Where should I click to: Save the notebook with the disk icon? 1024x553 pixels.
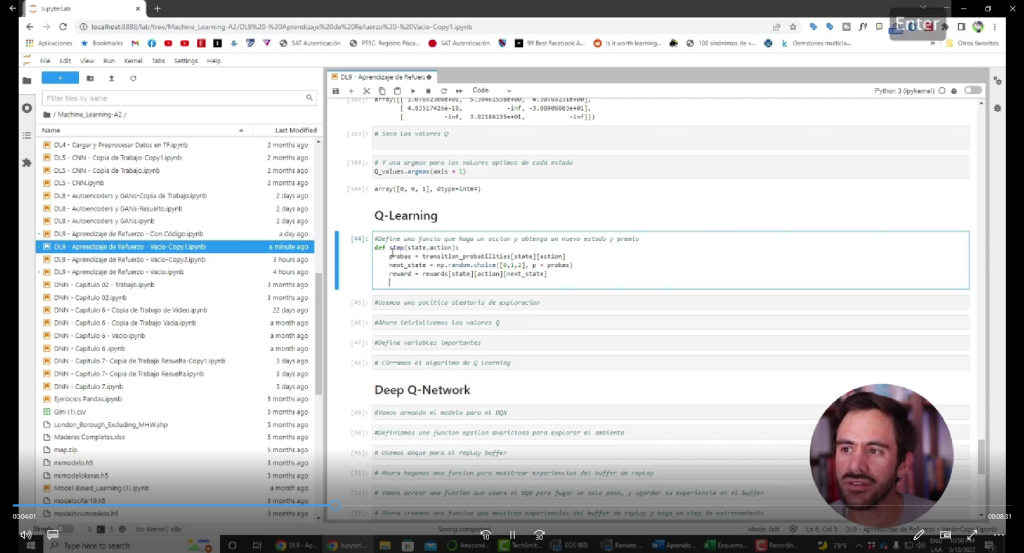[336, 91]
